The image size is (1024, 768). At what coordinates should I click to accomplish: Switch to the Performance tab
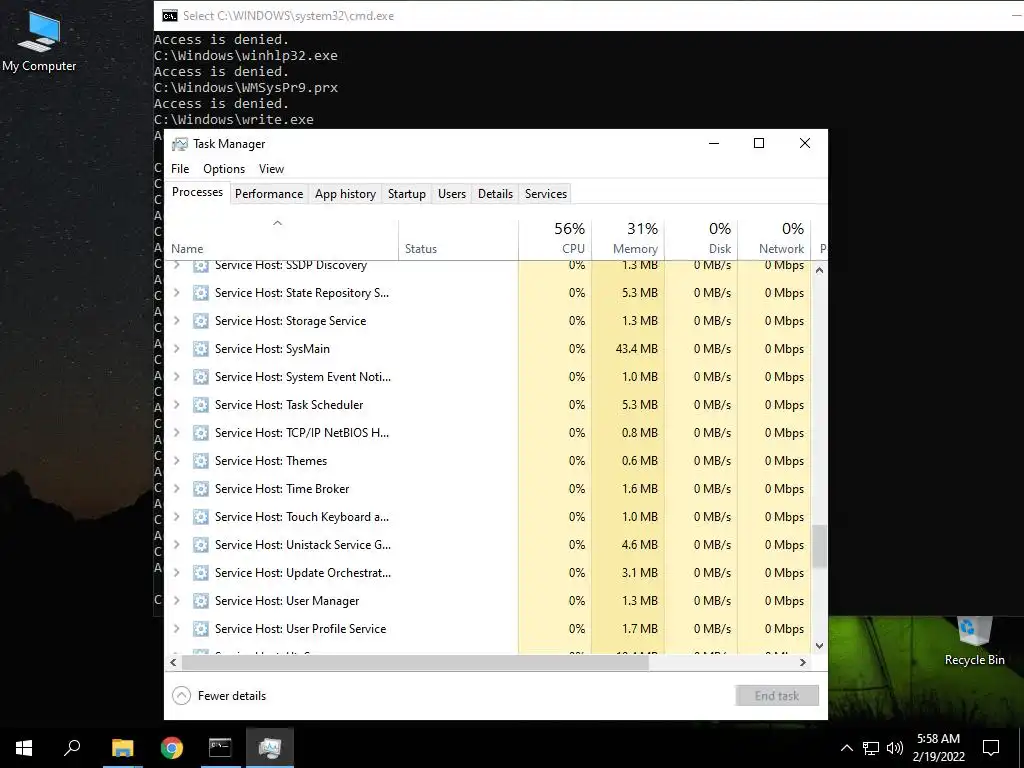tap(269, 194)
